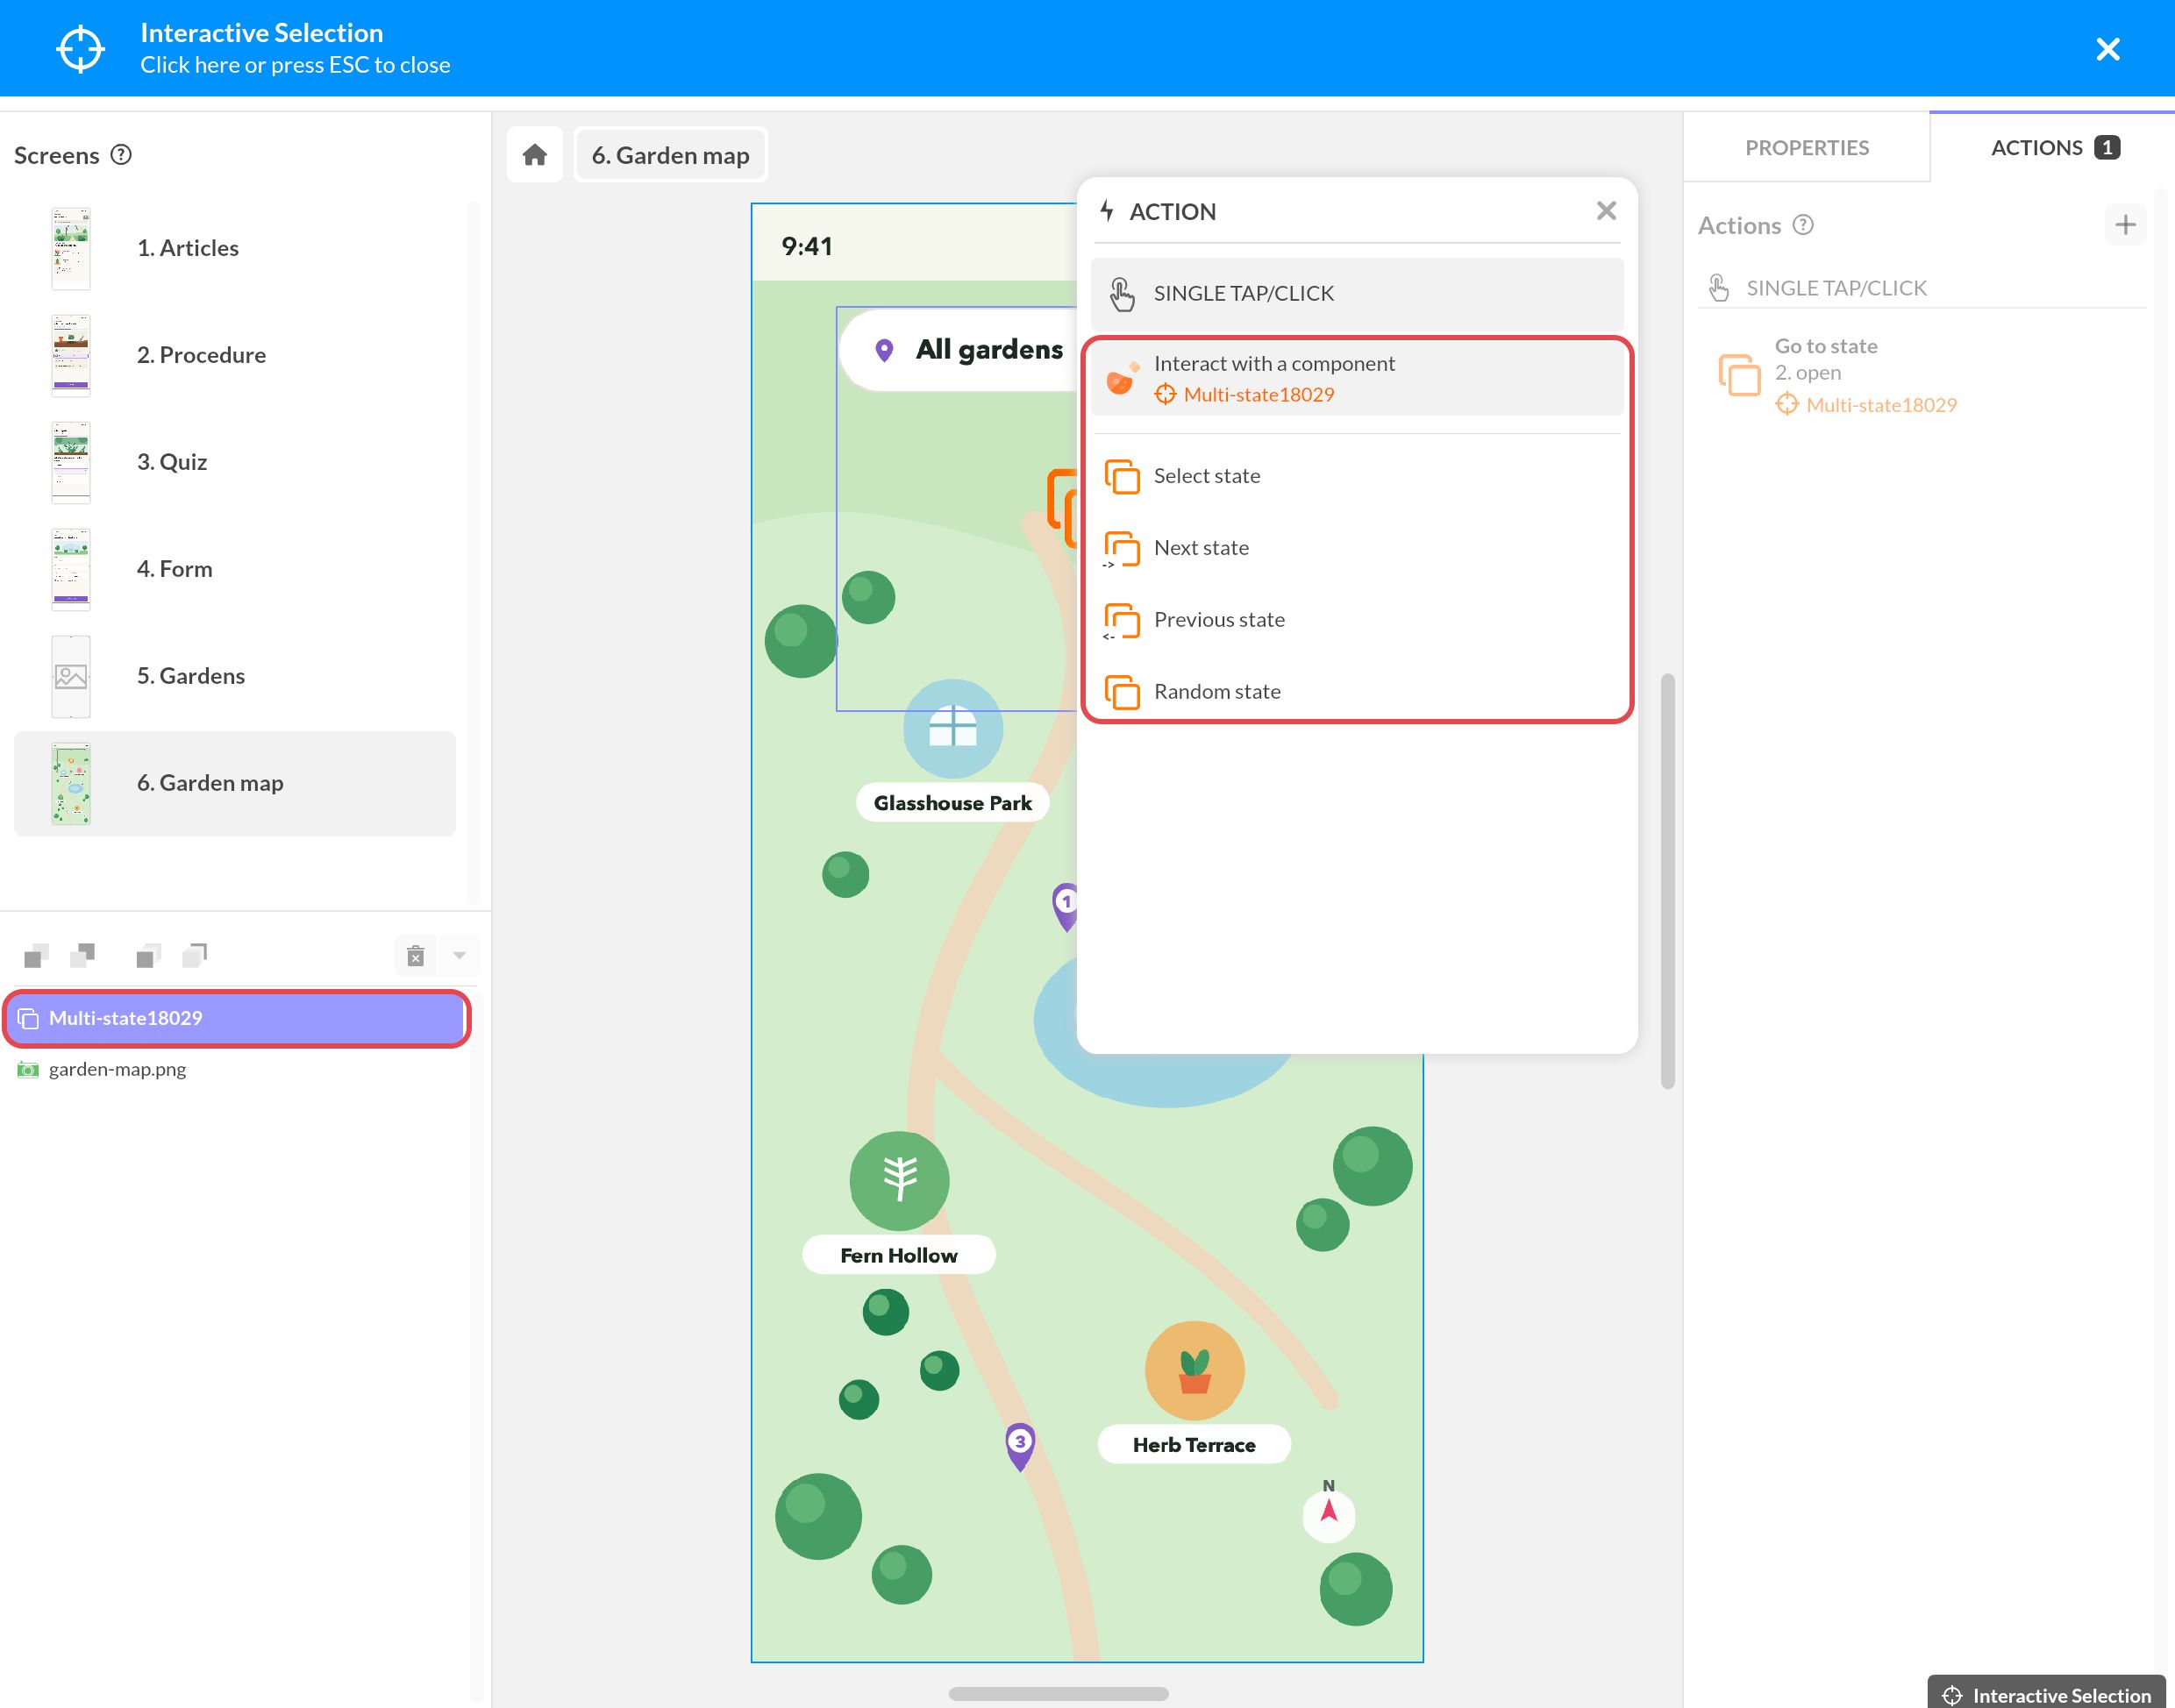Click the Glasshouse Park marker icon
Screen dimensions: 2175x1708
coord(953,729)
